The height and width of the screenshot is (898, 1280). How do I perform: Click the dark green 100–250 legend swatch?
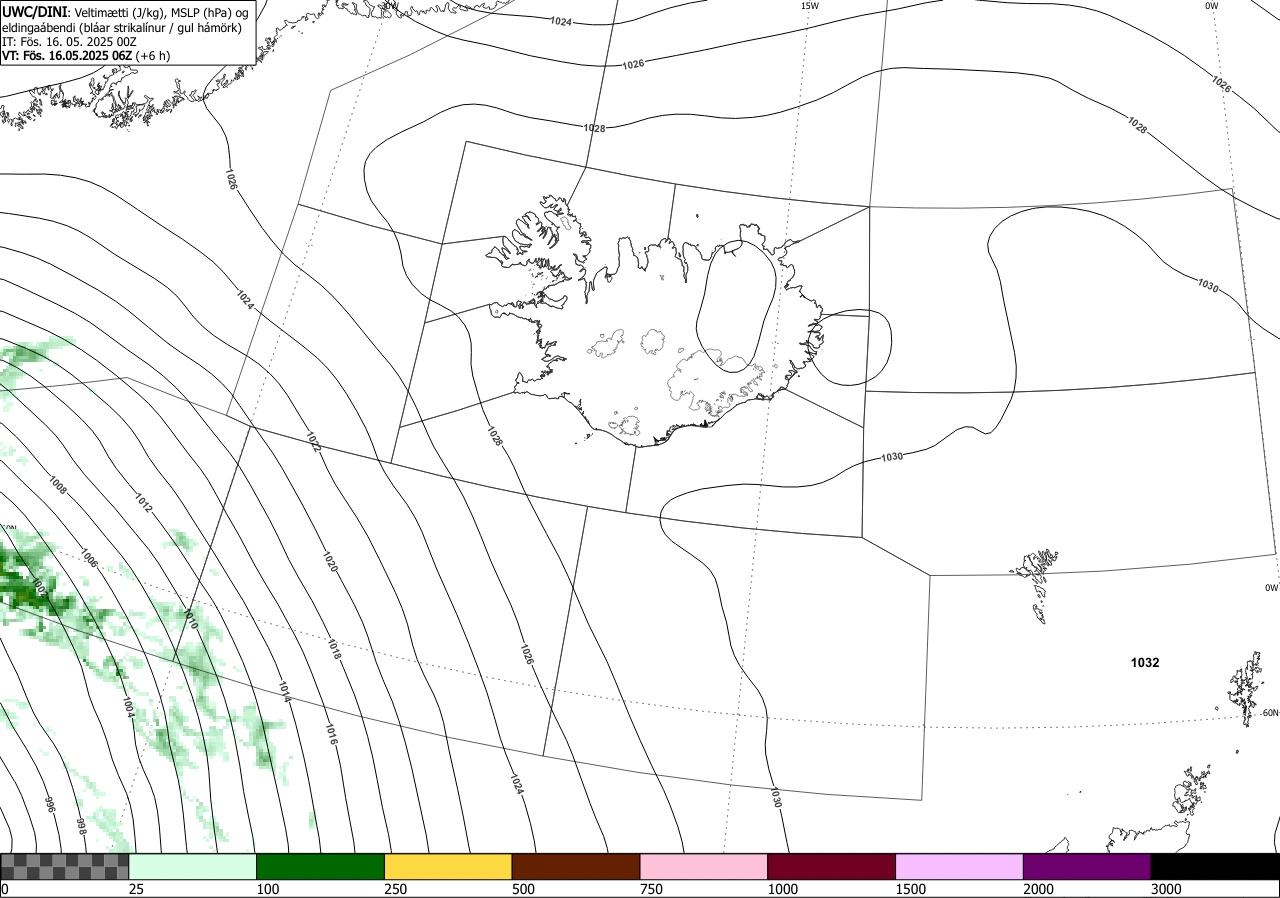click(x=321, y=866)
